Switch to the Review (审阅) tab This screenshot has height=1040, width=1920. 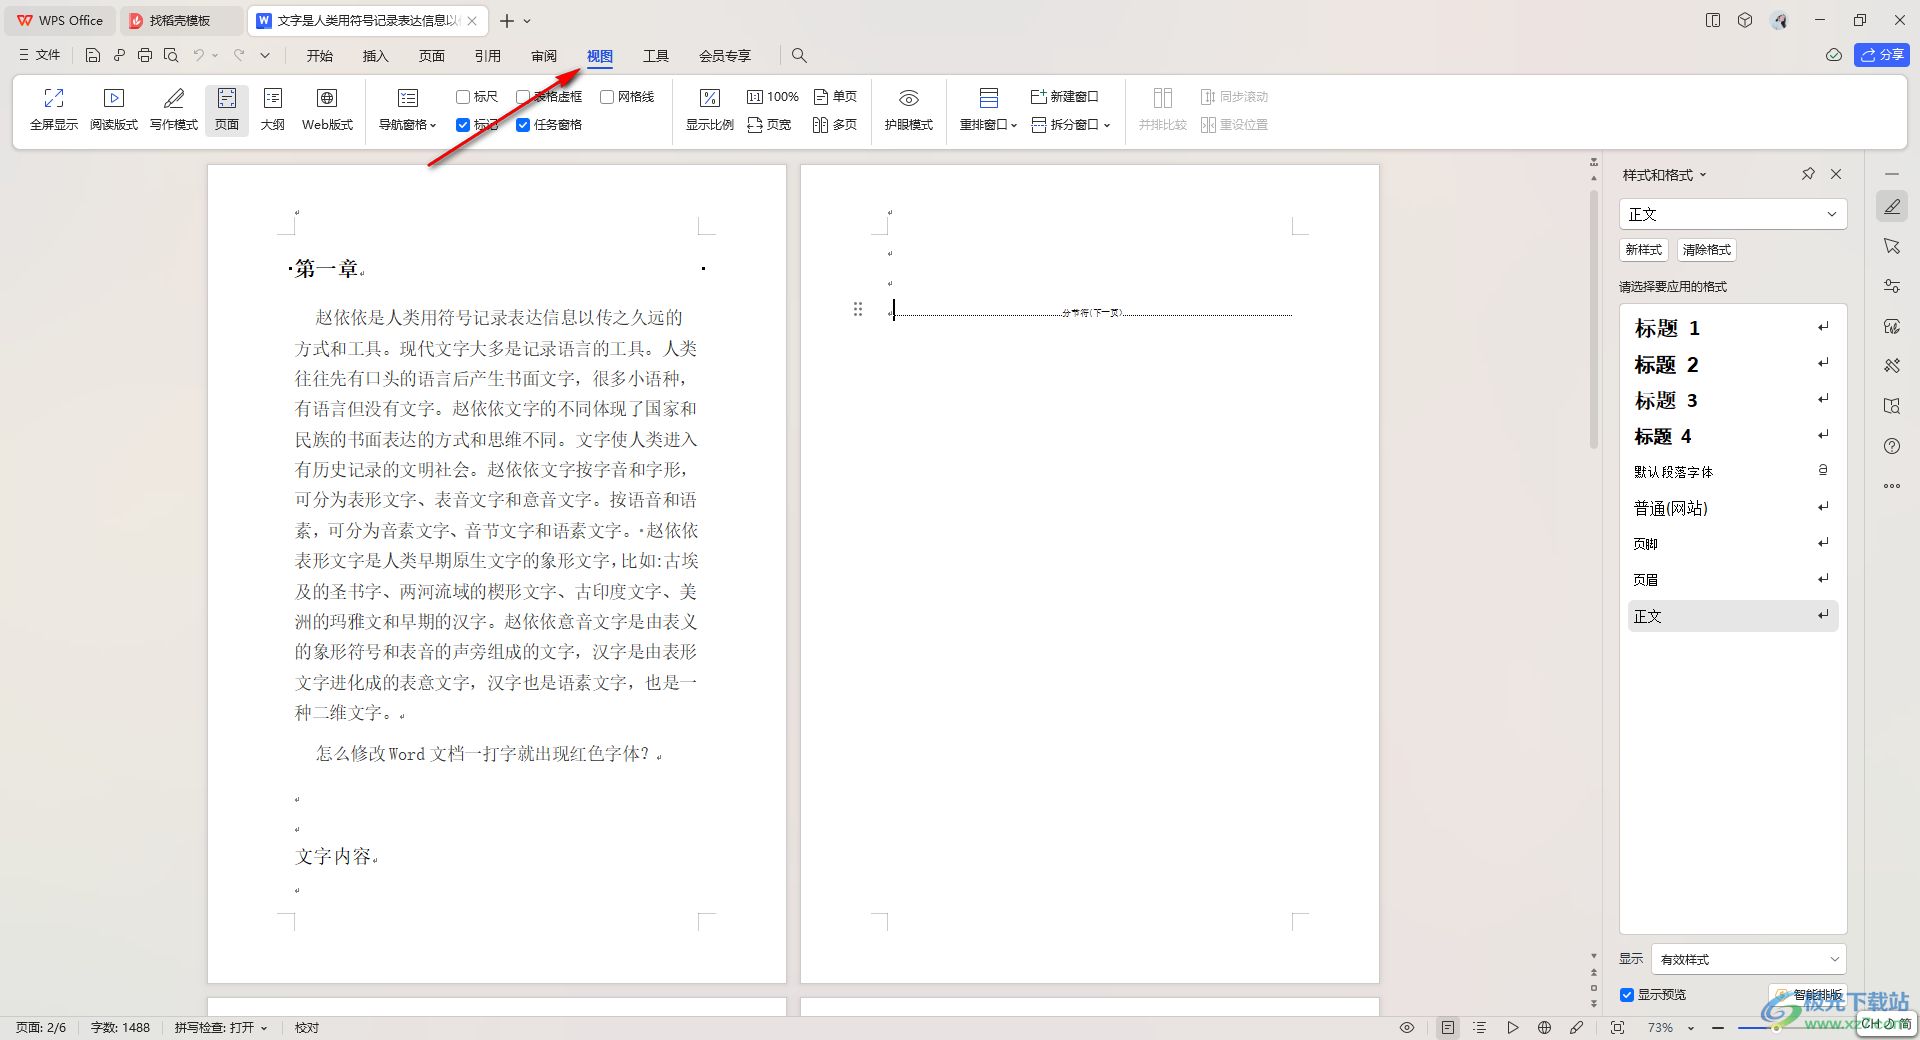(x=544, y=55)
